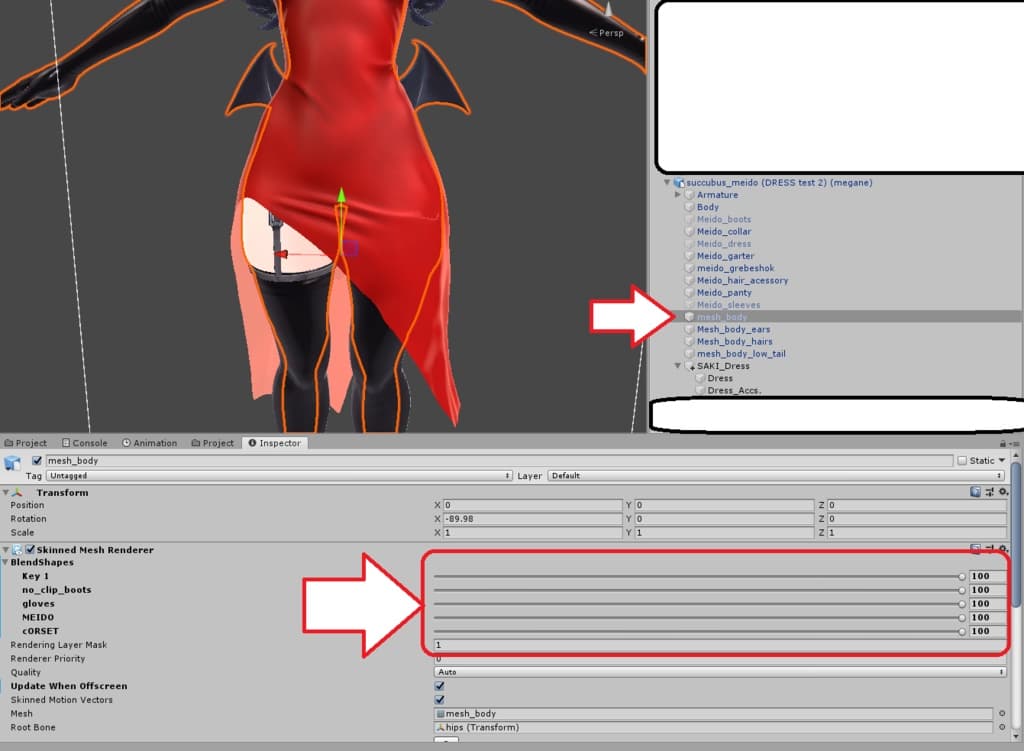1024x751 pixels.
Task: Click the Rotation X input field
Action: pyautogui.click(x=531, y=519)
